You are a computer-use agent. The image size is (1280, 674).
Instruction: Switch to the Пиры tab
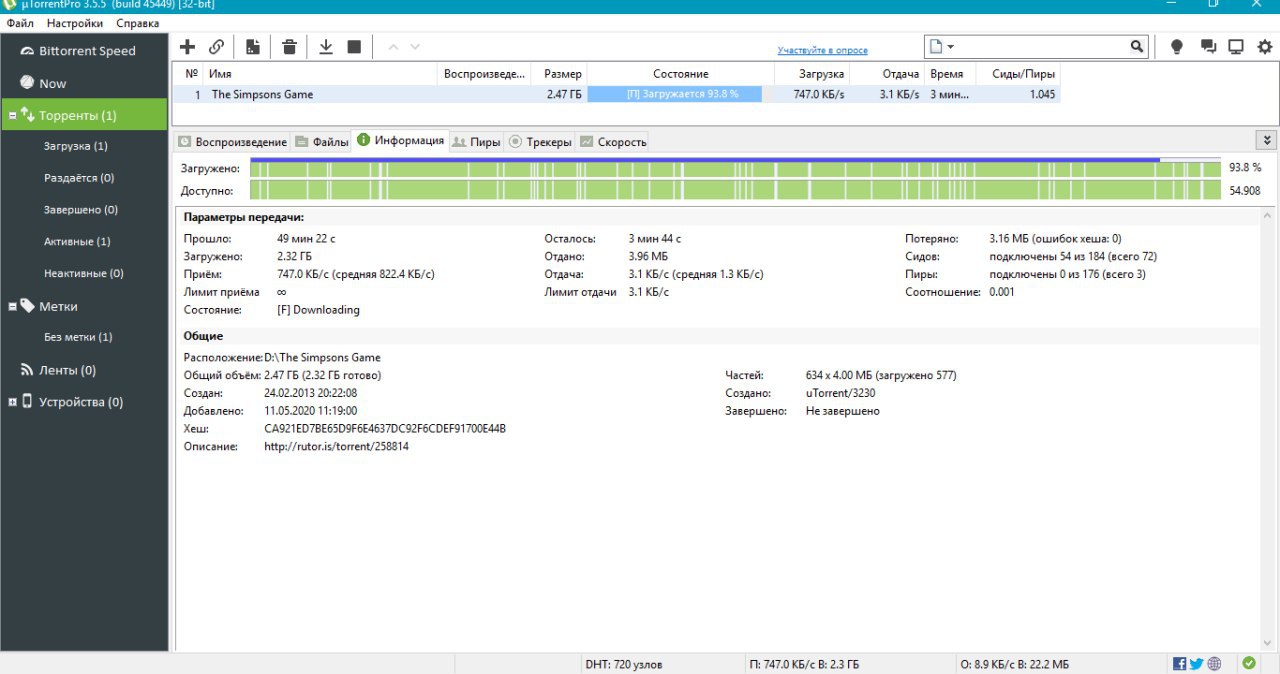[x=476, y=142]
